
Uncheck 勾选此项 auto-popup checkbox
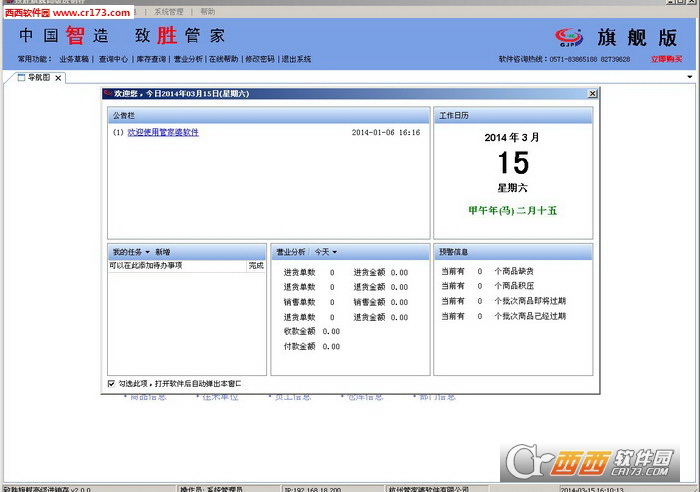click(x=111, y=384)
